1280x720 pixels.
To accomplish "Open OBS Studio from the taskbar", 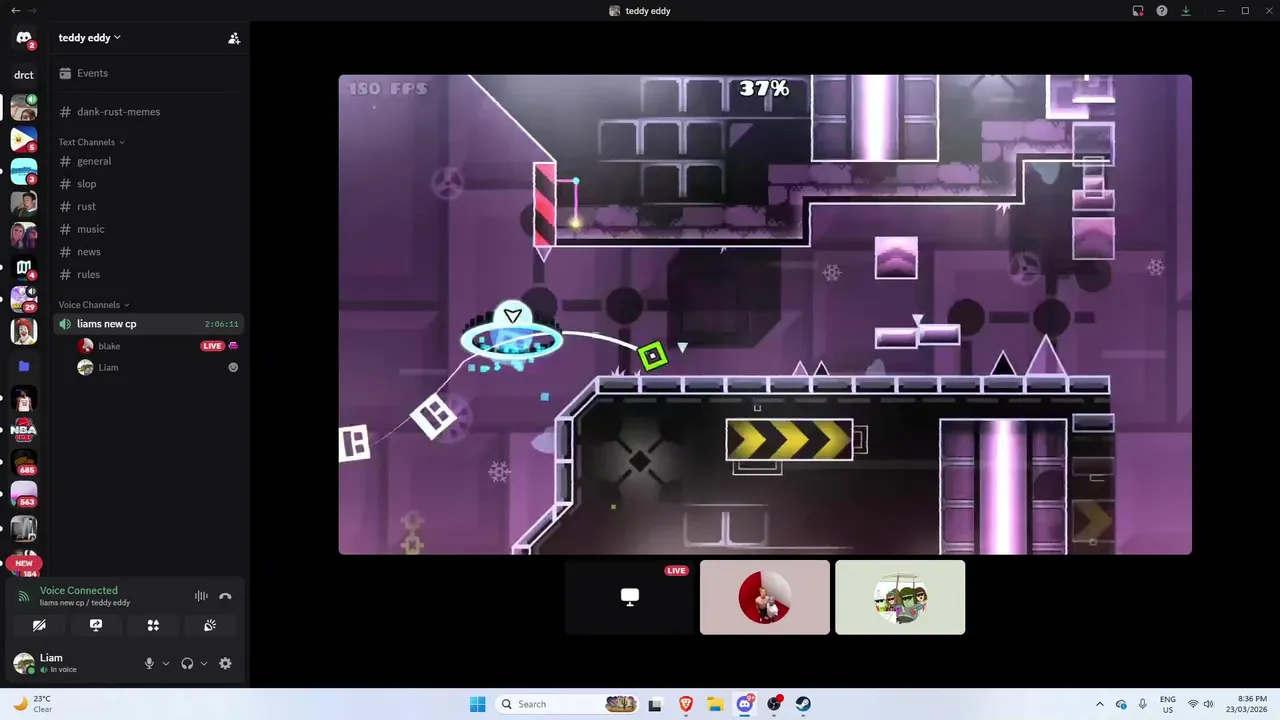I will click(x=775, y=704).
